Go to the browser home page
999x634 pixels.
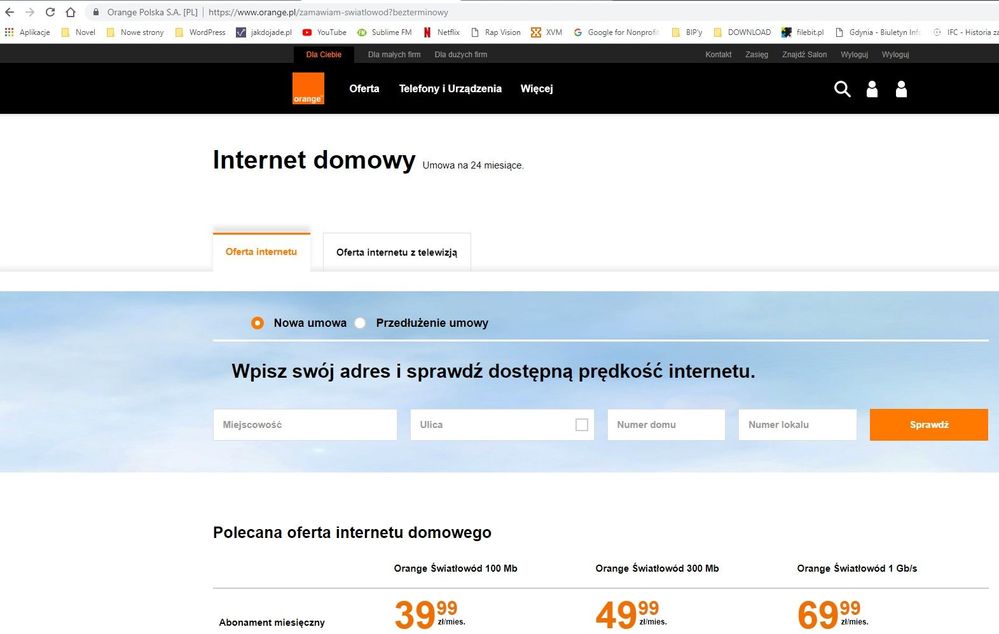(70, 12)
